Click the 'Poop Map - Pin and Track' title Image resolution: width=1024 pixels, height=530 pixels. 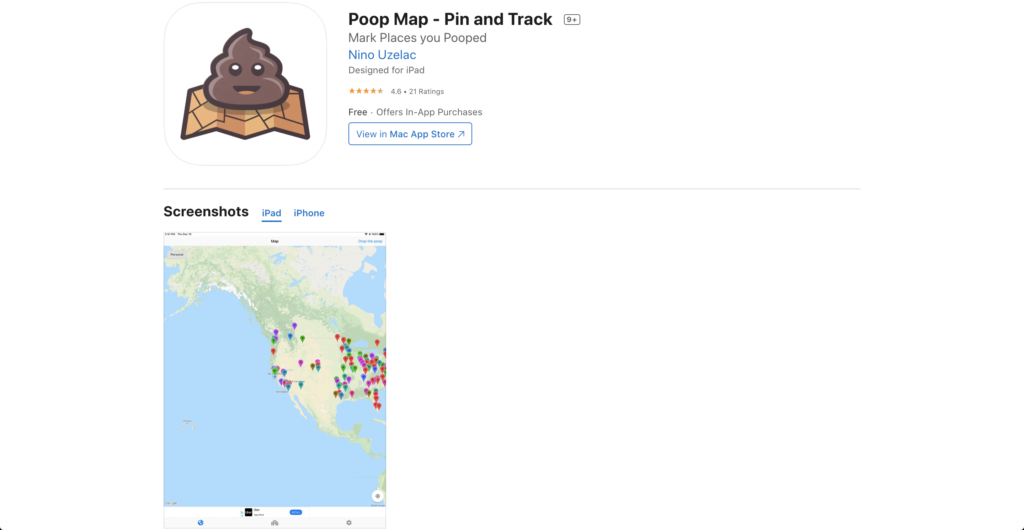(x=450, y=20)
